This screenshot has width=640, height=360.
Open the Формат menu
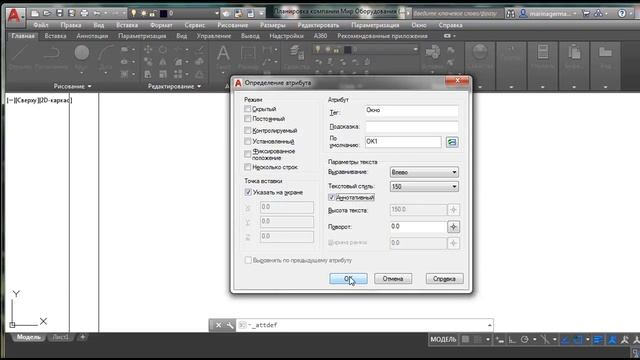161,25
